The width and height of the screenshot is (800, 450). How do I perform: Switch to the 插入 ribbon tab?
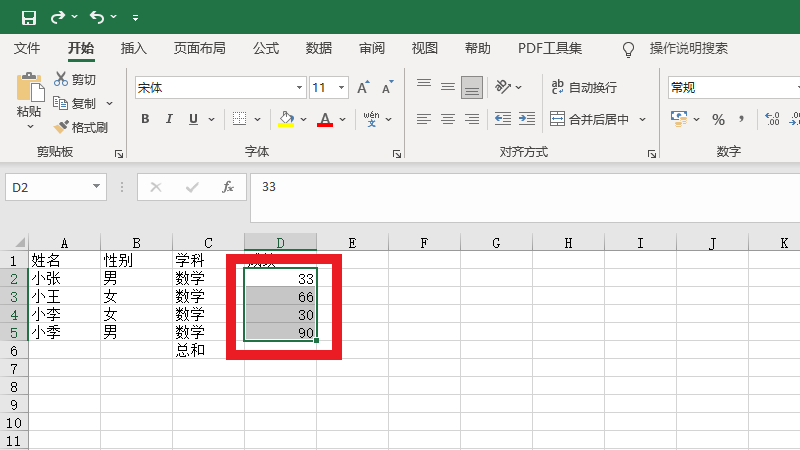point(133,48)
